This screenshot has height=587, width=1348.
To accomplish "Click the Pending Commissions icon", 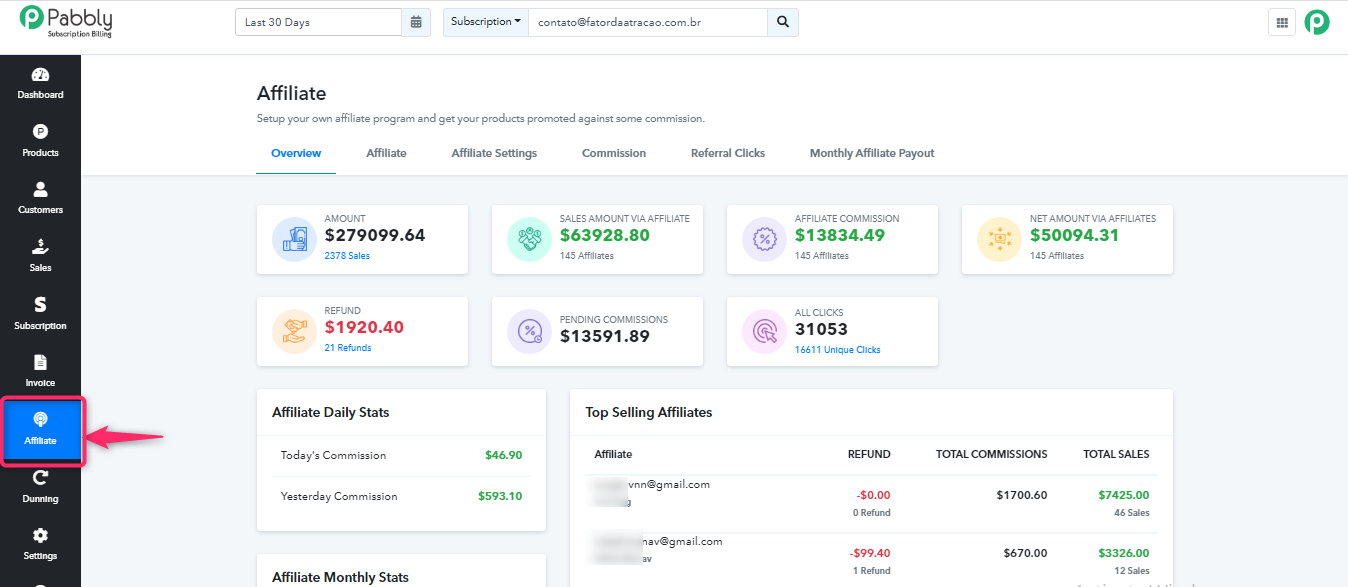I will pyautogui.click(x=530, y=331).
